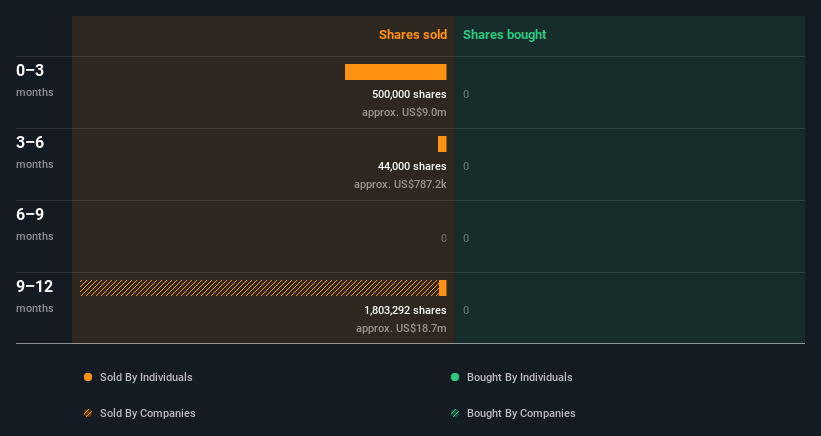Click the small 3–6 months orange bar
This screenshot has height=436, width=821.
442,144
